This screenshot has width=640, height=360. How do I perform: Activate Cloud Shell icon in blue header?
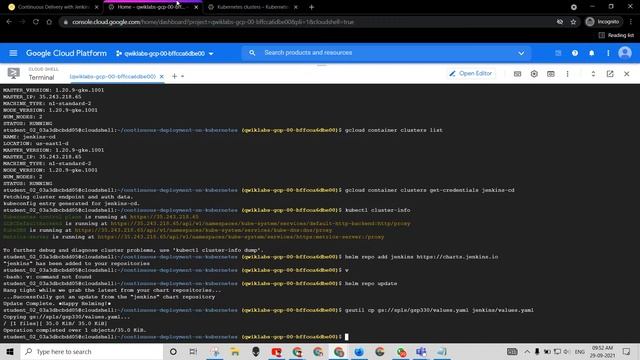coord(558,53)
